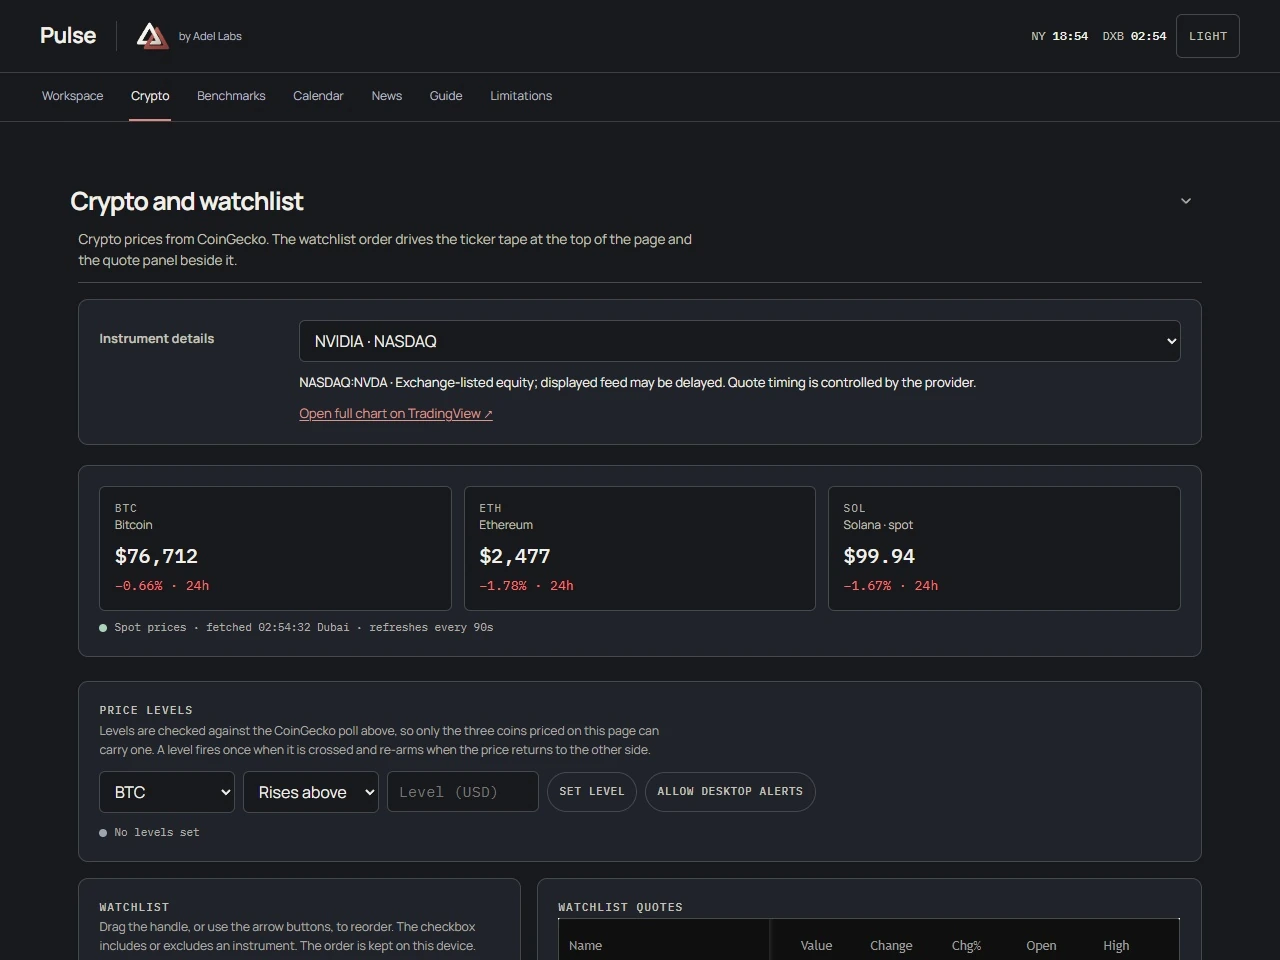Viewport: 1280px width, 960px height.
Task: Click the WATCHLIST panel heading
Action: [x=134, y=907]
